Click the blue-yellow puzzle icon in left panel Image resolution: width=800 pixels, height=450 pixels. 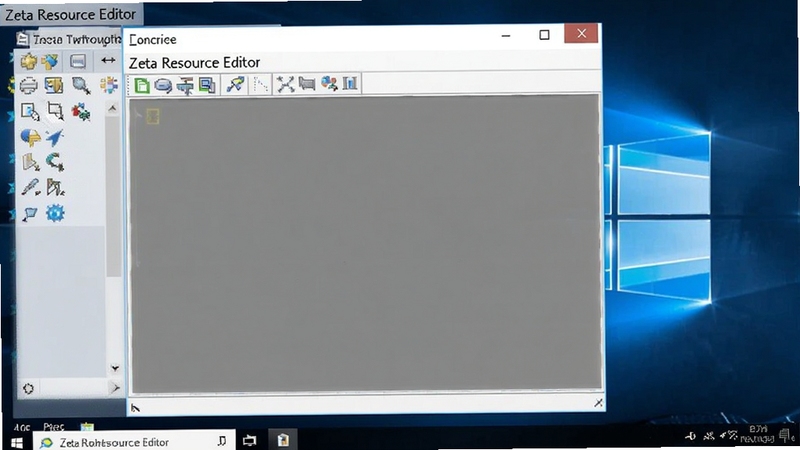[x=51, y=61]
